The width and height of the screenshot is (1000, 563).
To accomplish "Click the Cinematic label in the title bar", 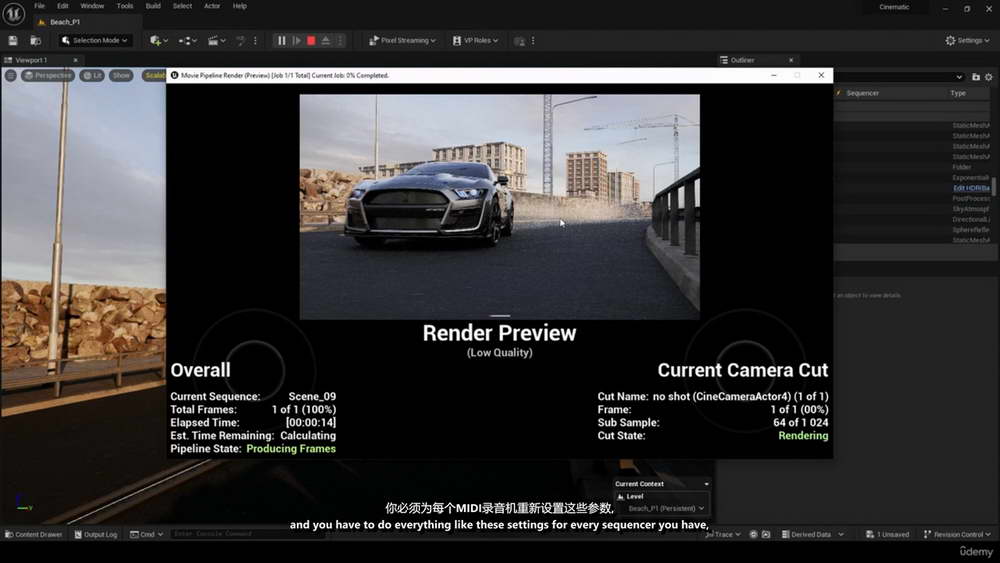I will tap(894, 7).
